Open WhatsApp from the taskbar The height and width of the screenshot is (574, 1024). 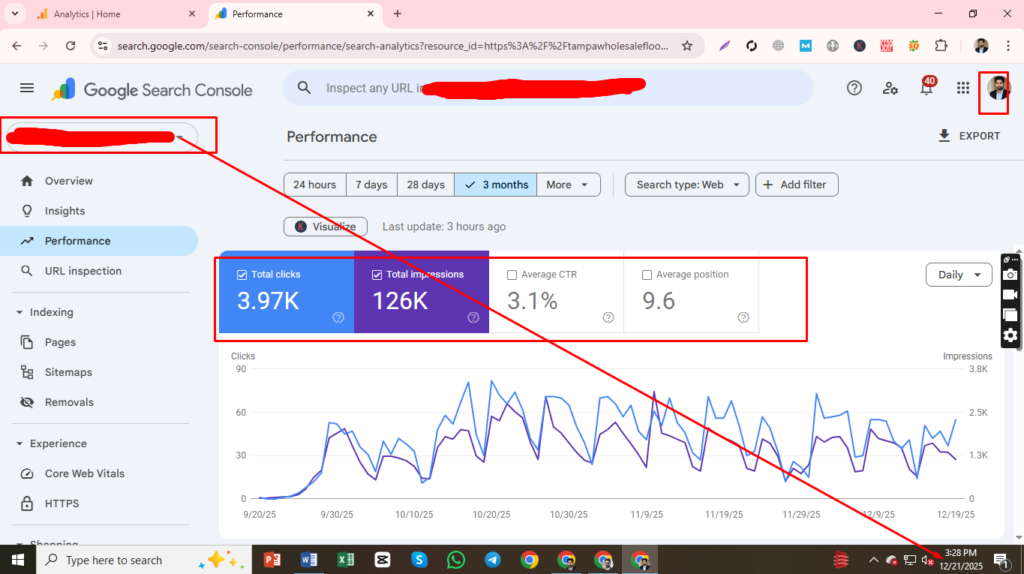coord(456,560)
